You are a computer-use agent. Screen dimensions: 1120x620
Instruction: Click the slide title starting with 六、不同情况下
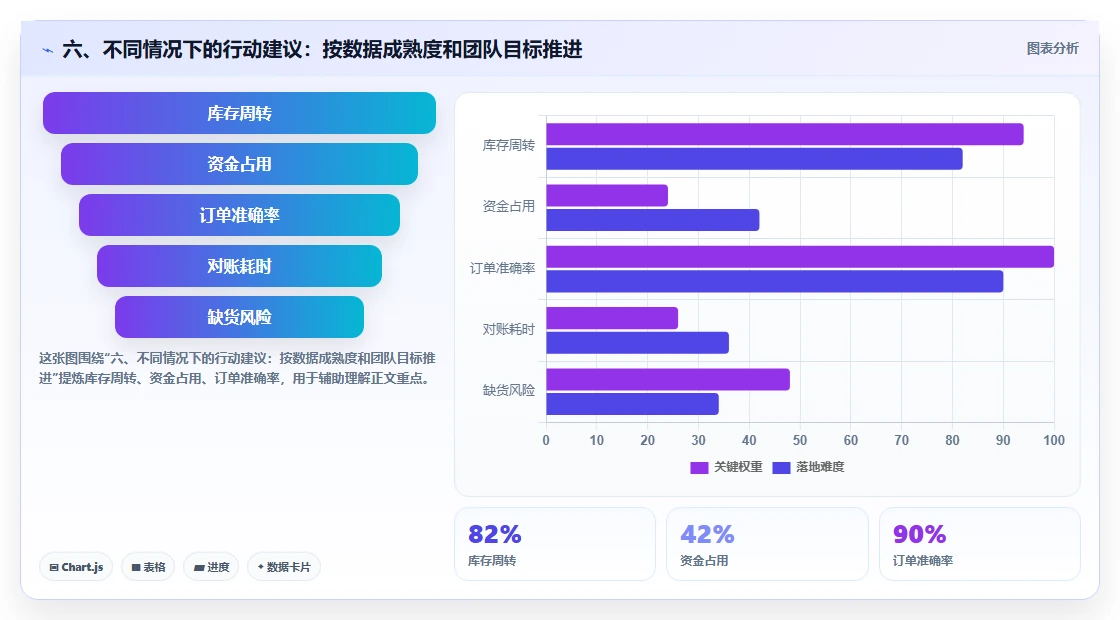click(322, 49)
